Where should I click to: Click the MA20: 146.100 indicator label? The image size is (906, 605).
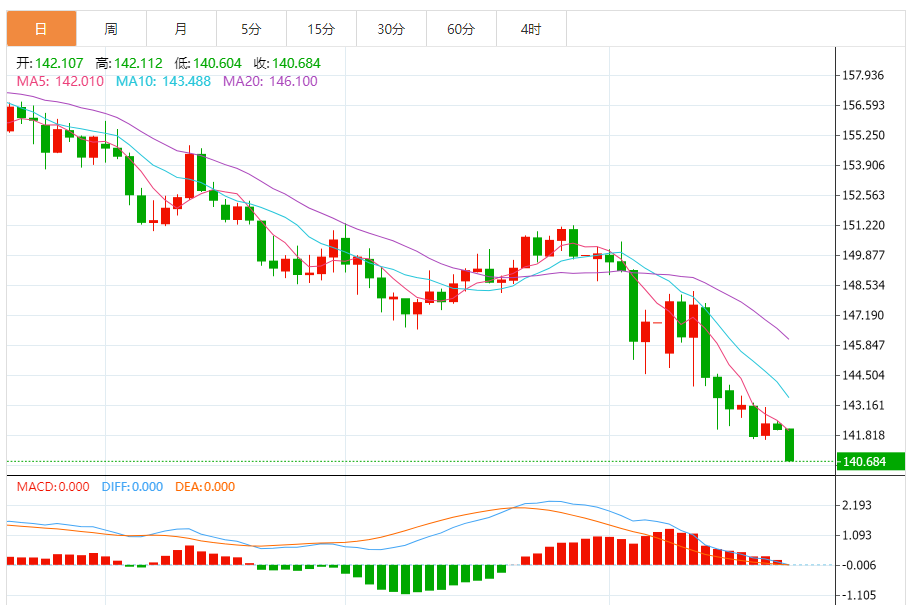click(x=270, y=81)
